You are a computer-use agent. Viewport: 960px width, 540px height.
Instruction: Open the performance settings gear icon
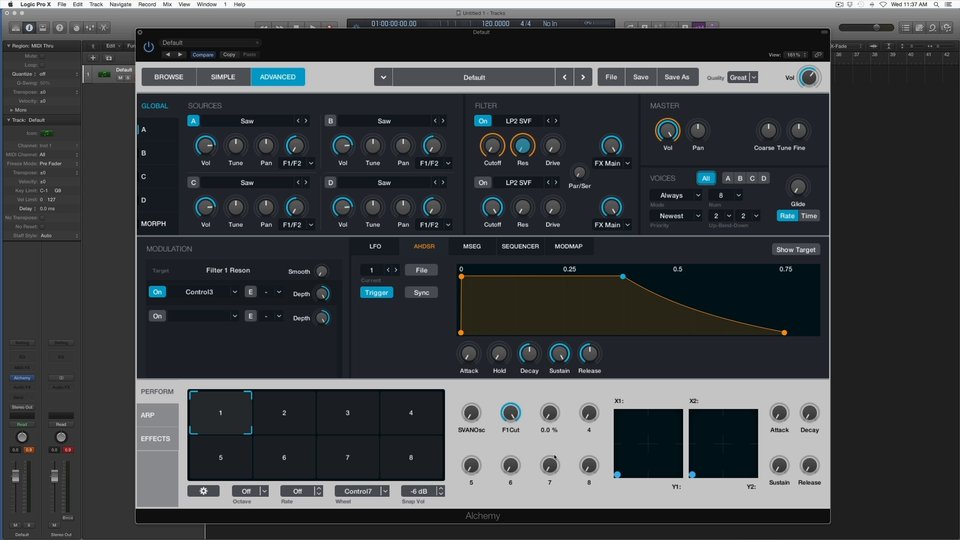203,491
